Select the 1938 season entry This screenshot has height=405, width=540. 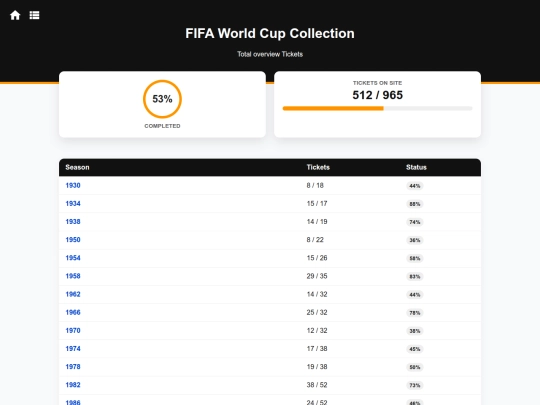point(73,221)
